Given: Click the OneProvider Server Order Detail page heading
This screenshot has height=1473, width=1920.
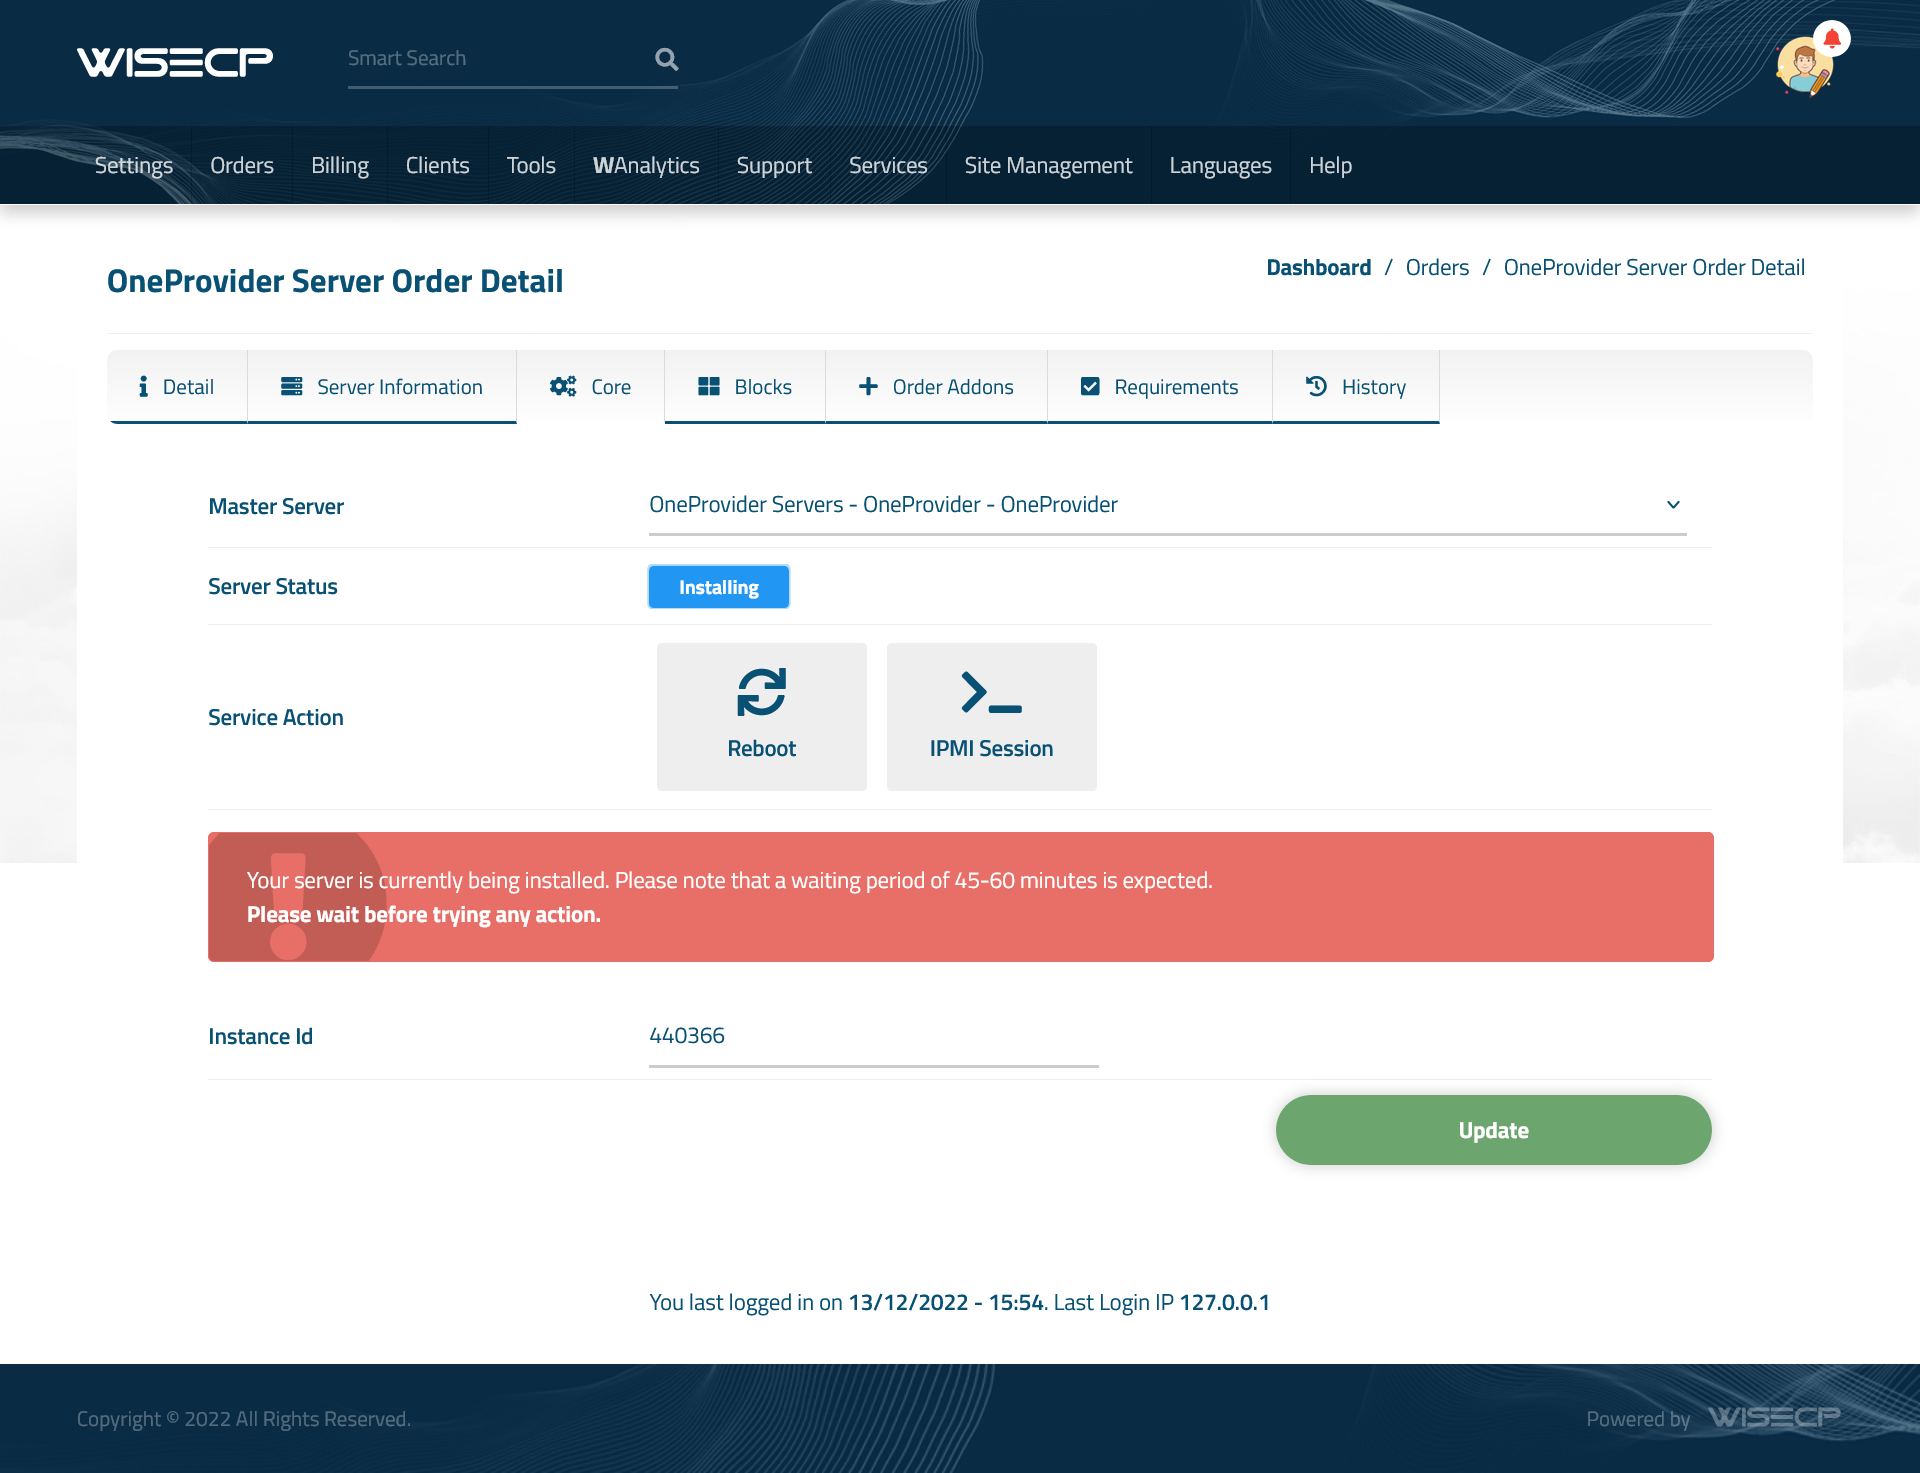Looking at the screenshot, I should coord(335,282).
